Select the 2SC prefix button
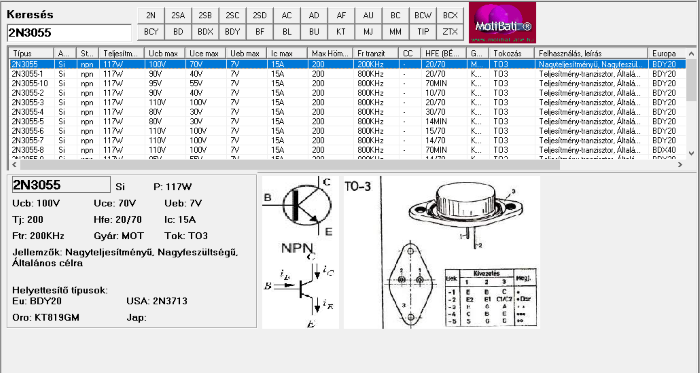This screenshot has width=700, height=373. (x=233, y=15)
